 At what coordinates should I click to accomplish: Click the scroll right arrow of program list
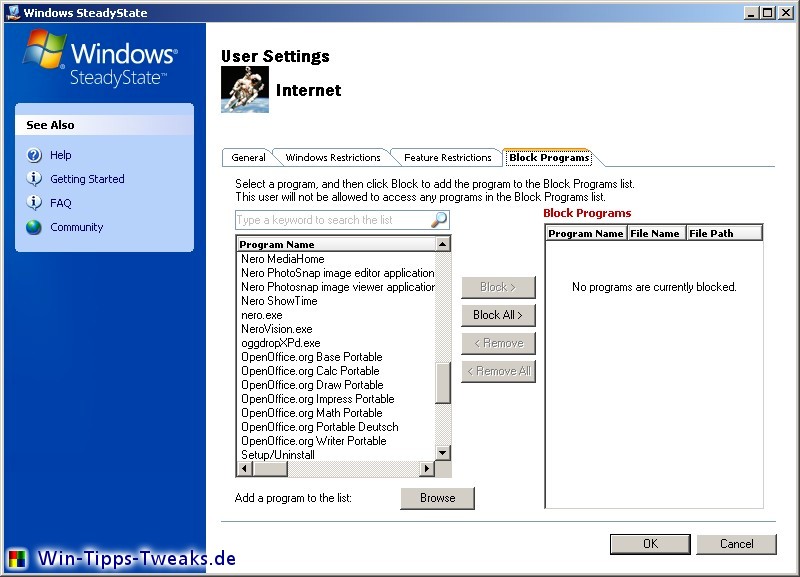pyautogui.click(x=427, y=468)
